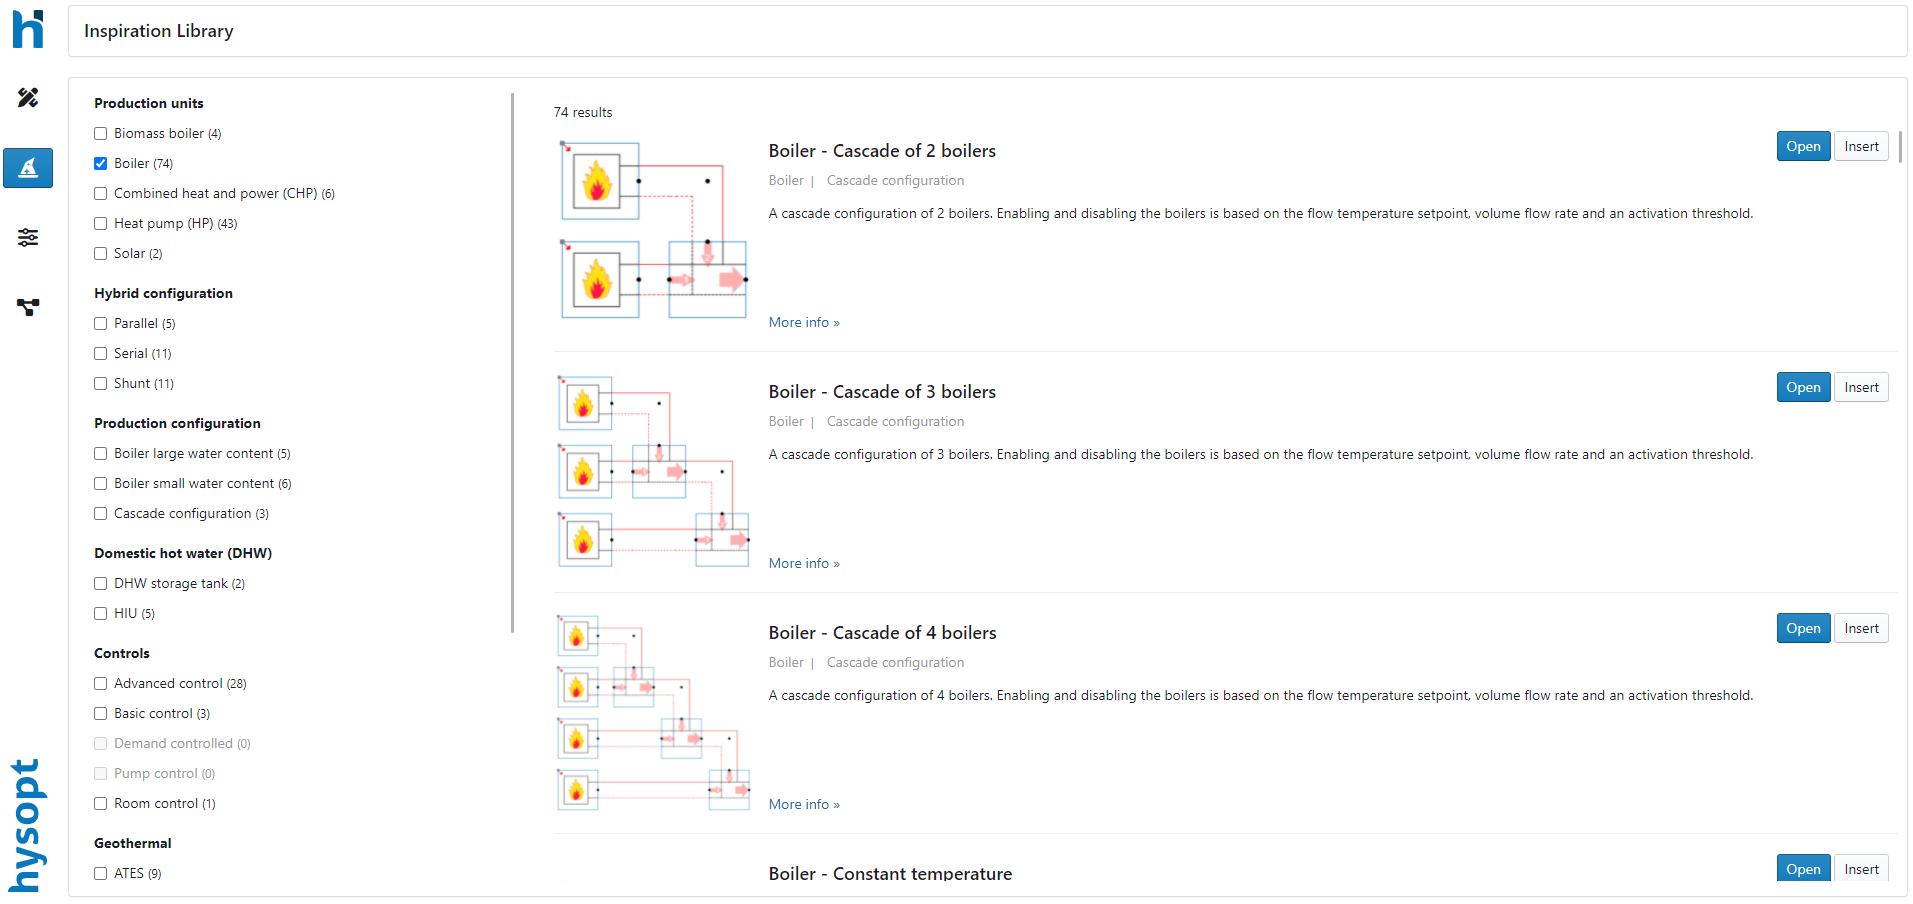Open the sliders settings icon in sidebar
This screenshot has width=1913, height=904.
[x=28, y=237]
